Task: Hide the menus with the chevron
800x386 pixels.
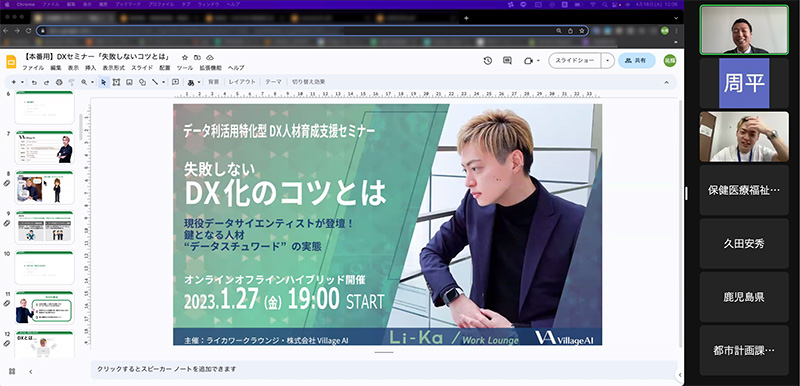Action: tap(666, 82)
